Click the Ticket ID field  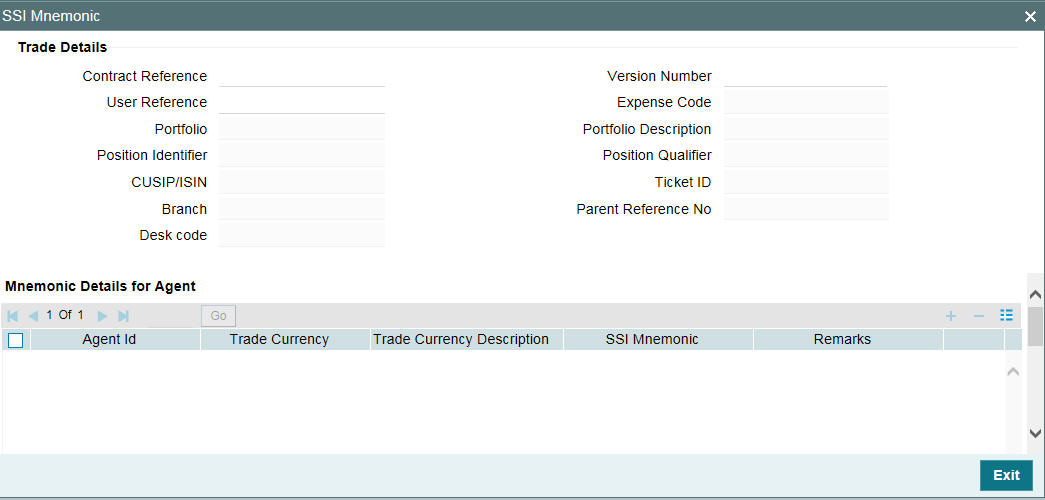[806, 182]
